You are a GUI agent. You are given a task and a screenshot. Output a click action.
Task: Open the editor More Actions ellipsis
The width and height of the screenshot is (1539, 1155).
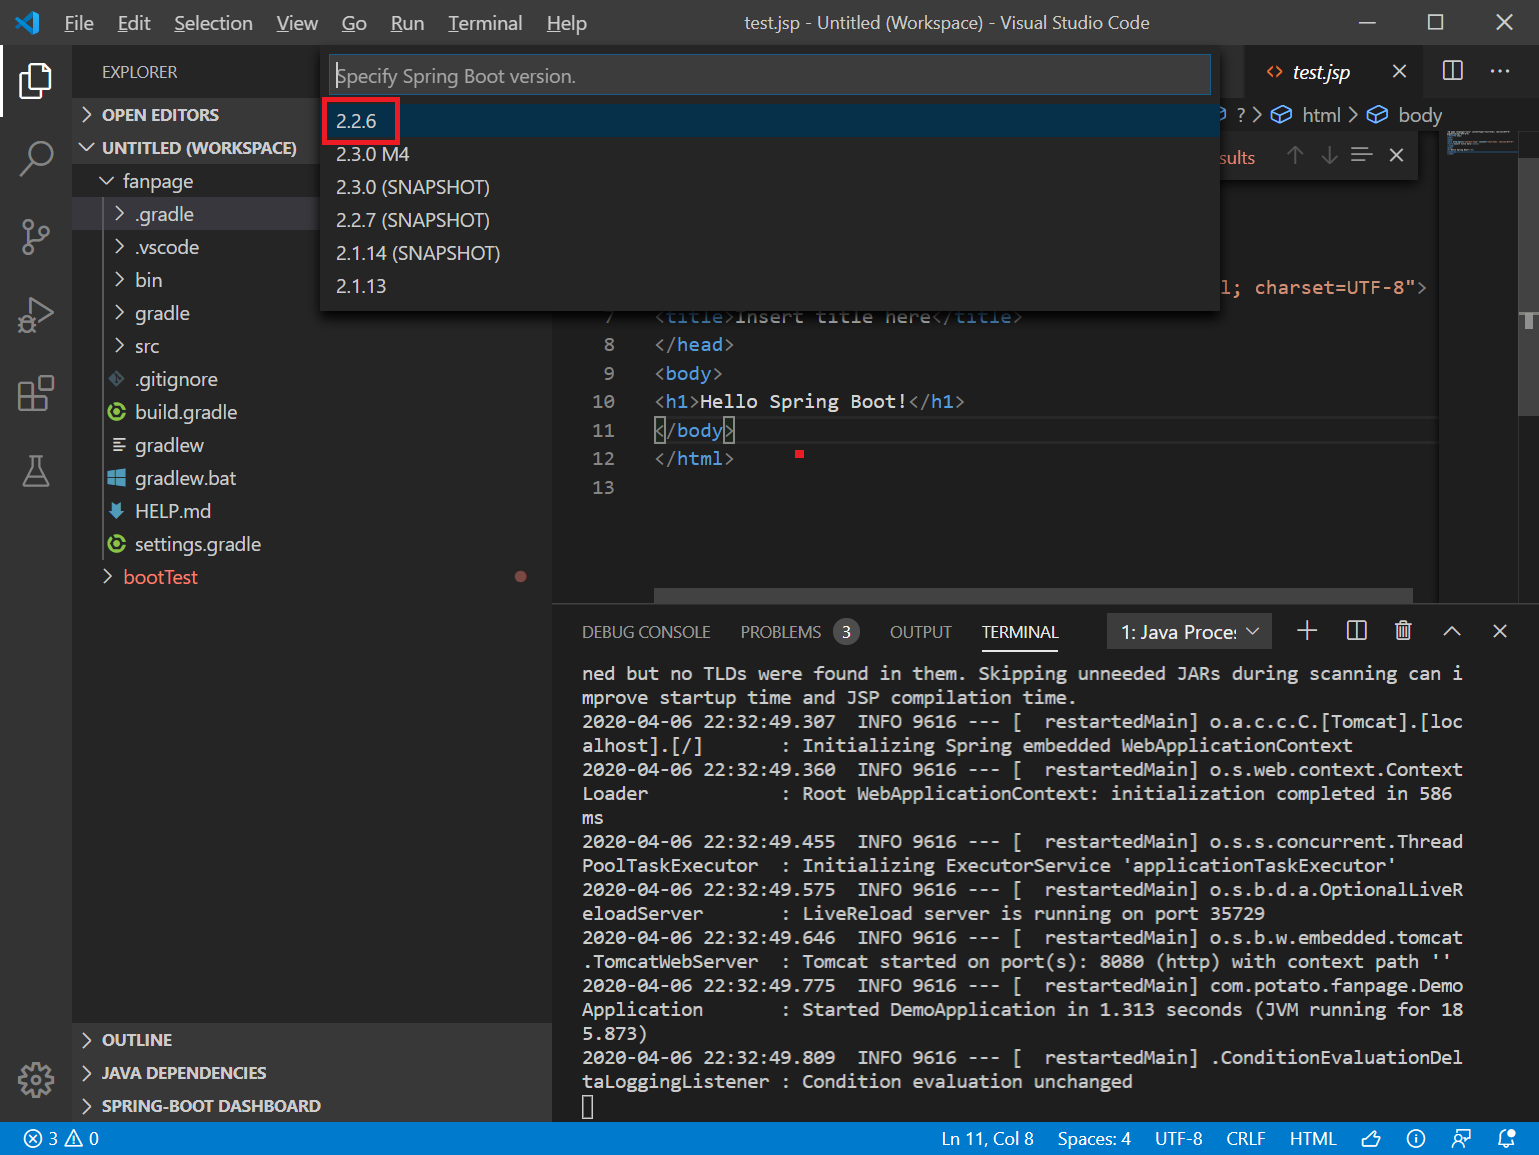1500,71
